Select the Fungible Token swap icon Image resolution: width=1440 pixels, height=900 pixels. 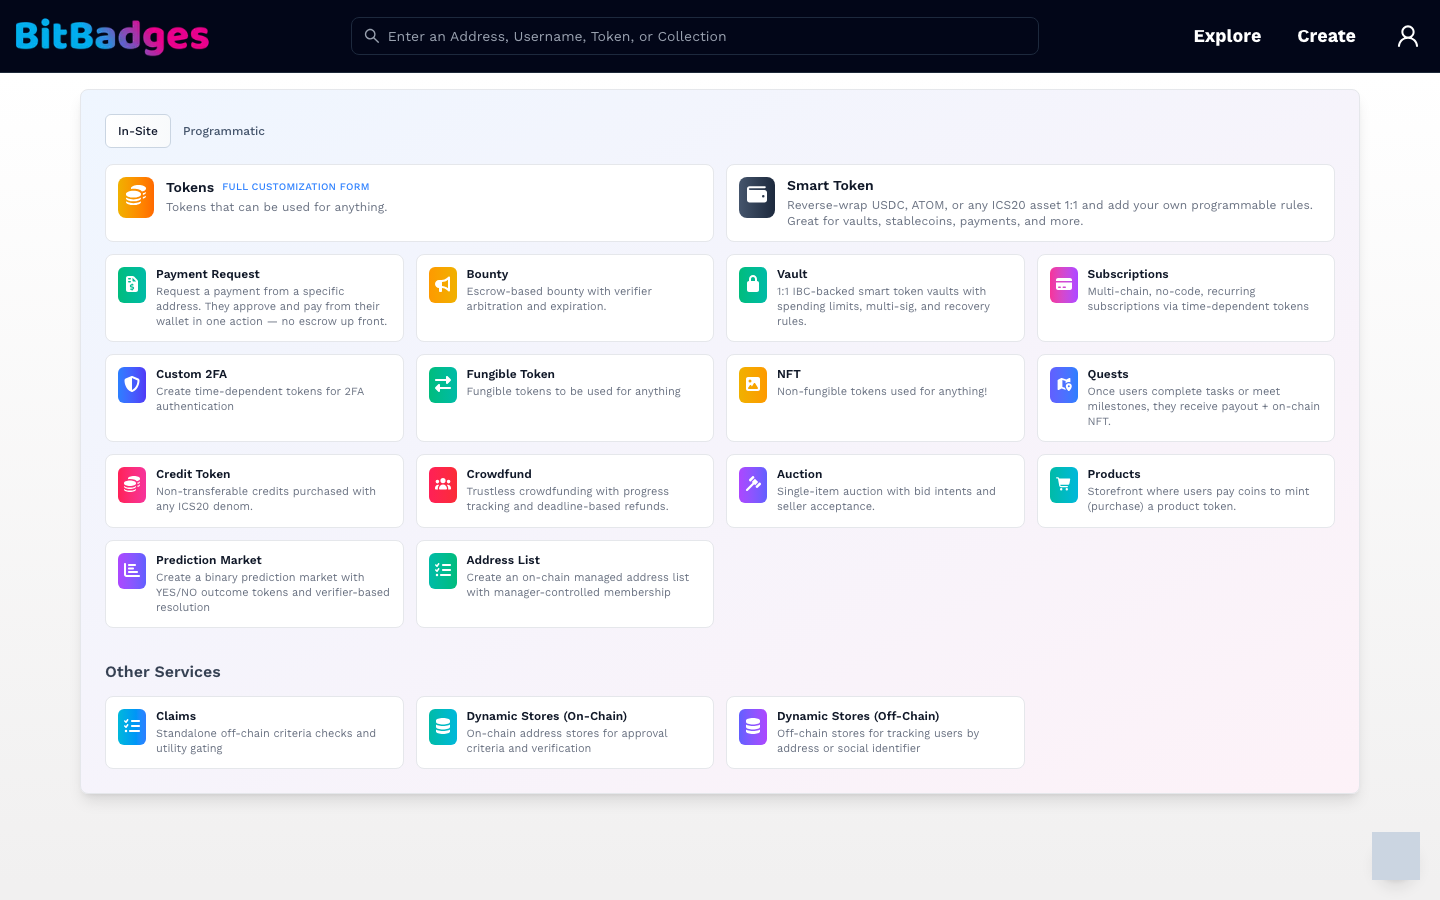[443, 385]
